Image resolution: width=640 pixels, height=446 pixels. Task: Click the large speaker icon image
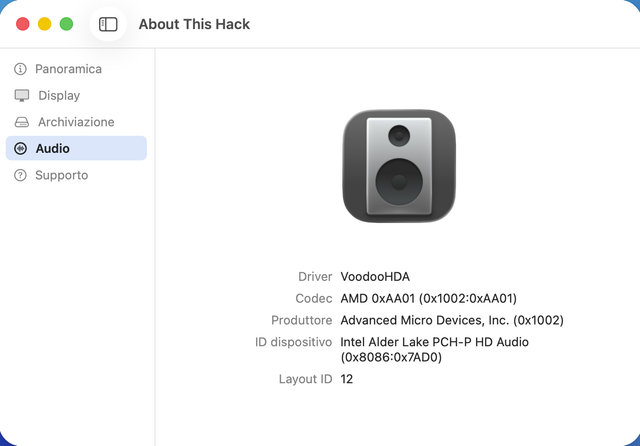(x=399, y=166)
